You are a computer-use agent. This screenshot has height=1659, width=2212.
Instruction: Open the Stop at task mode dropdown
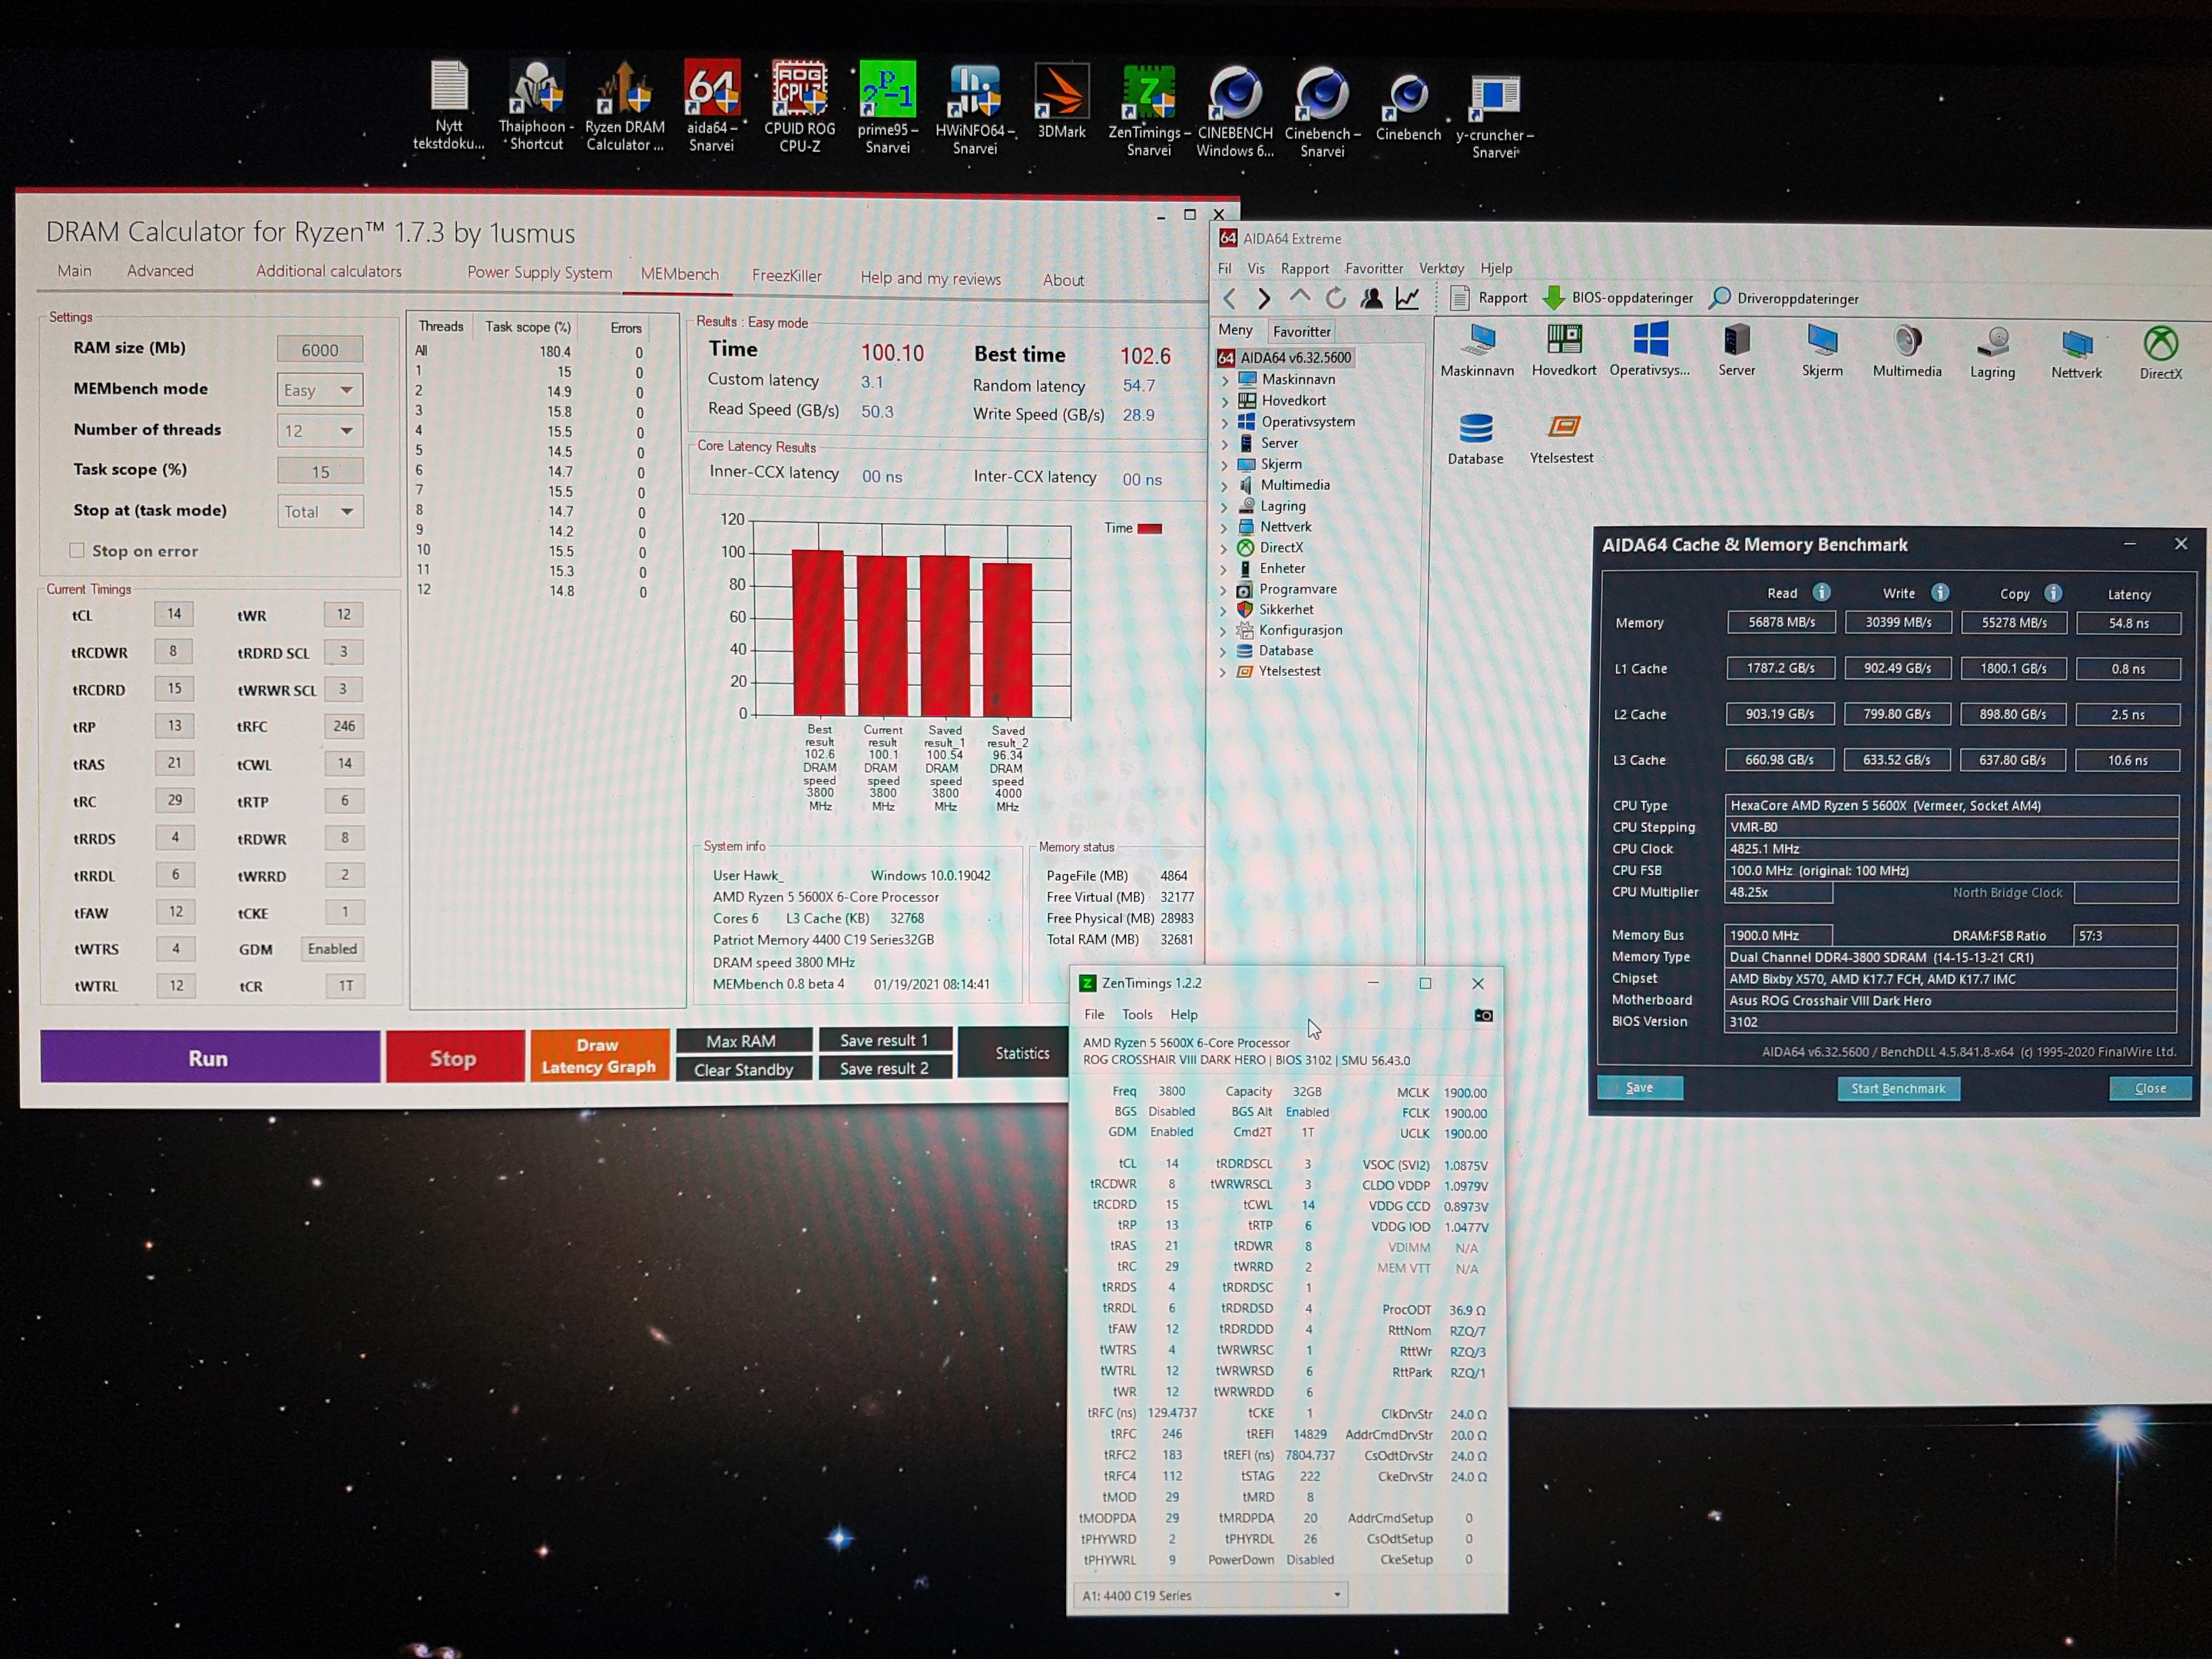coord(320,512)
